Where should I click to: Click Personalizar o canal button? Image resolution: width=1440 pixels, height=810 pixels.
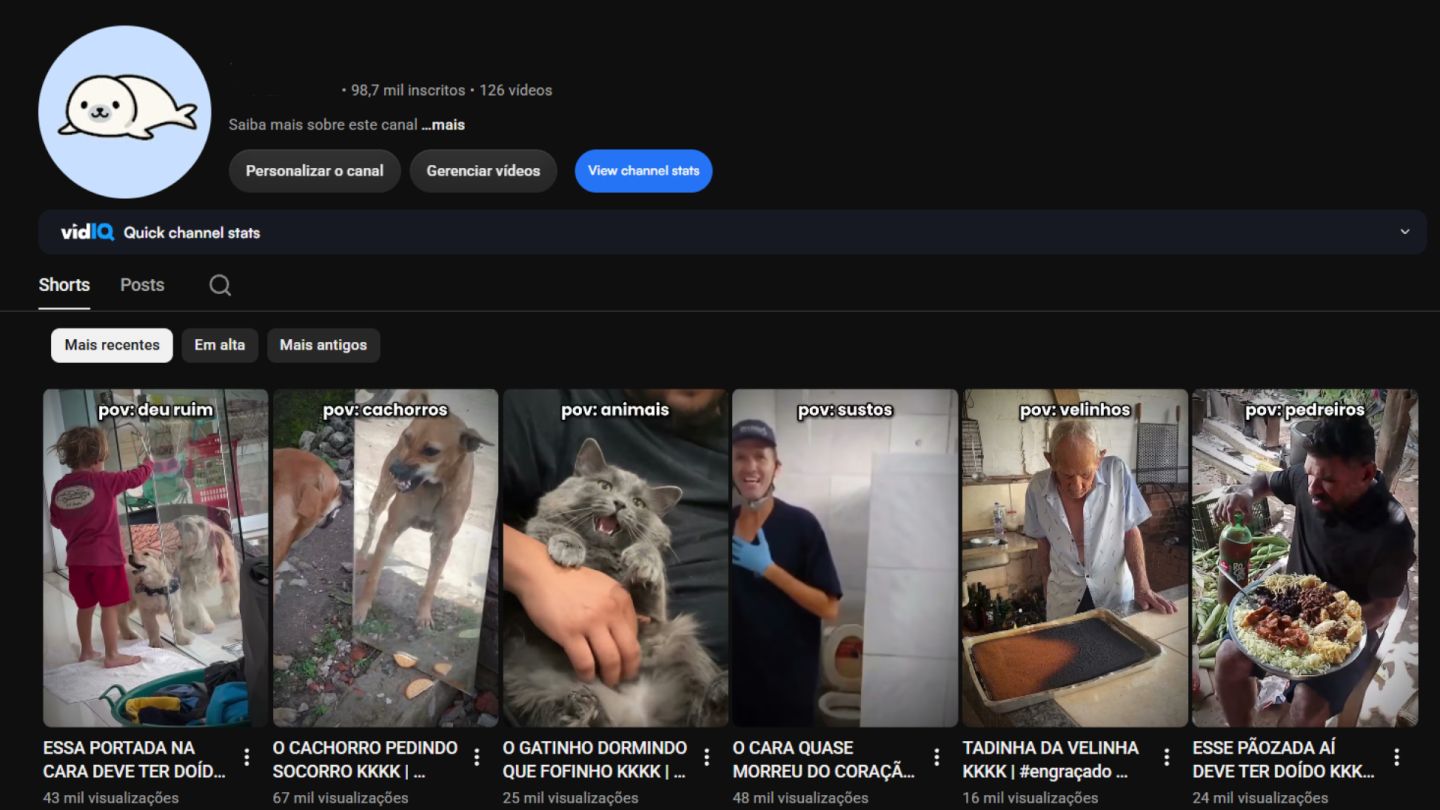point(315,171)
